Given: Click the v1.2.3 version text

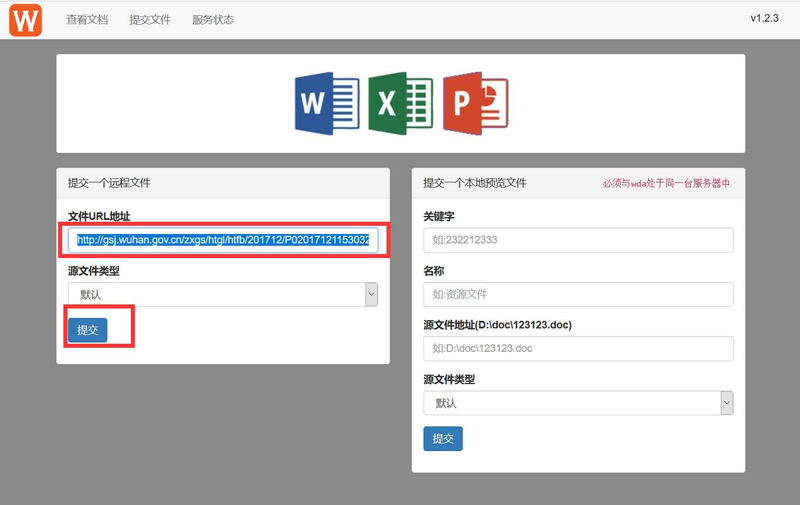Looking at the screenshot, I should pyautogui.click(x=764, y=18).
